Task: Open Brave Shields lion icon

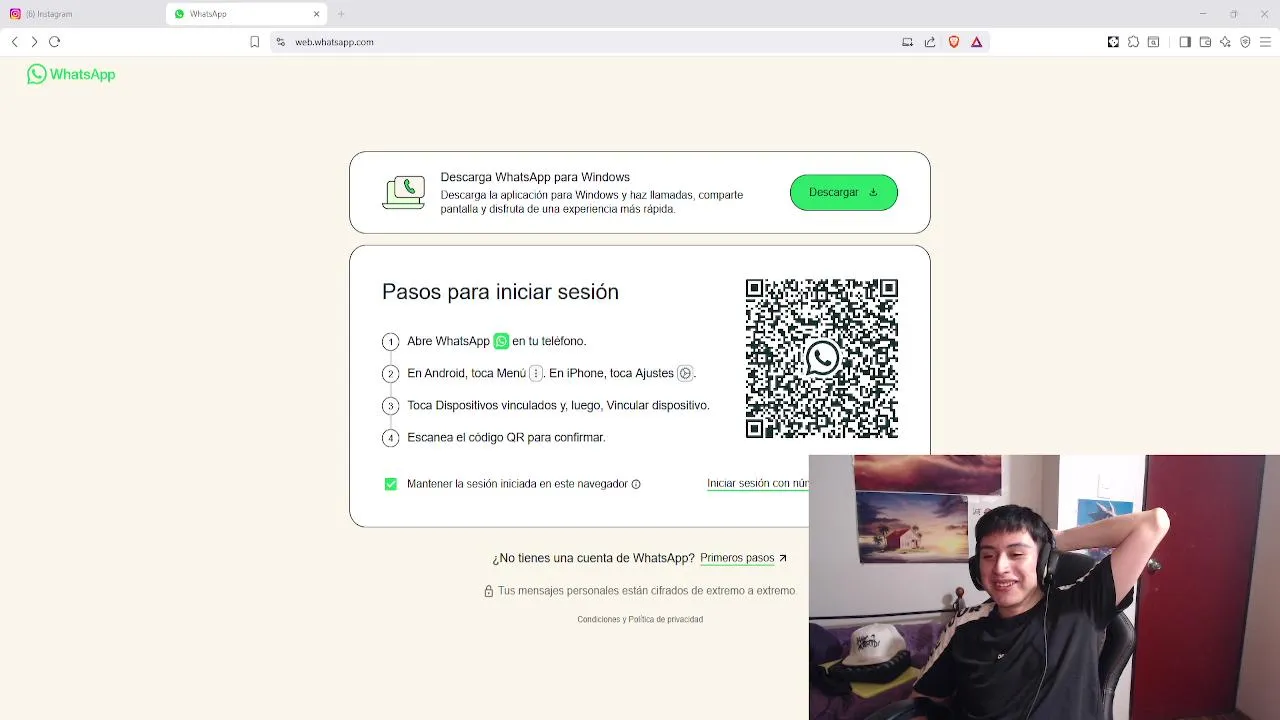Action: 954,42
